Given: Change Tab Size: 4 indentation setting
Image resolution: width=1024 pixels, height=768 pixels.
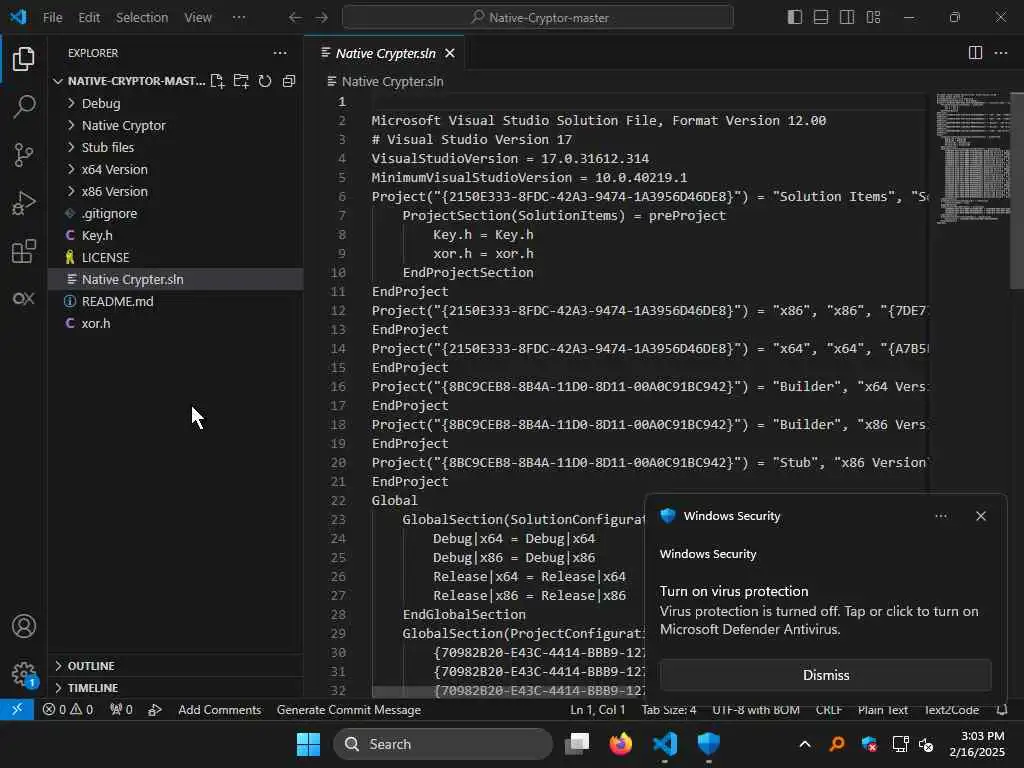Looking at the screenshot, I should (x=669, y=709).
